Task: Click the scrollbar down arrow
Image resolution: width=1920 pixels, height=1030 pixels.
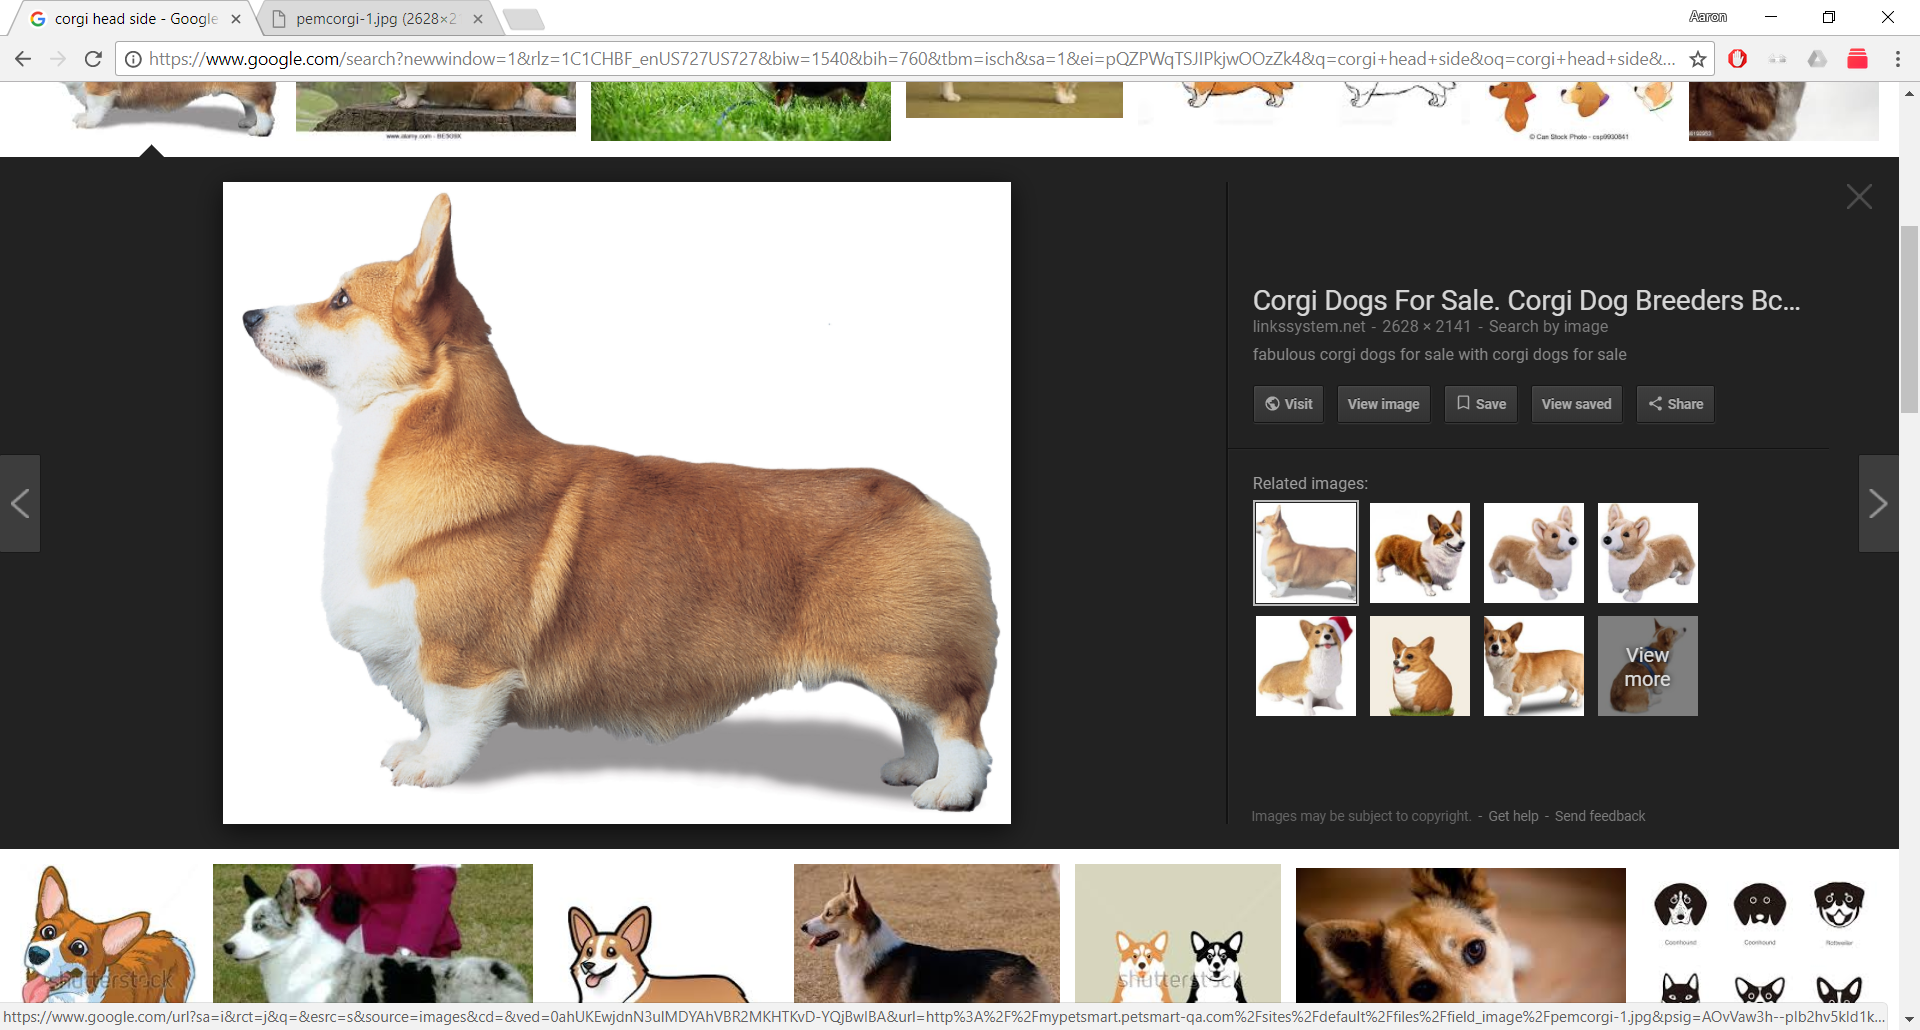Action: pyautogui.click(x=1909, y=1020)
